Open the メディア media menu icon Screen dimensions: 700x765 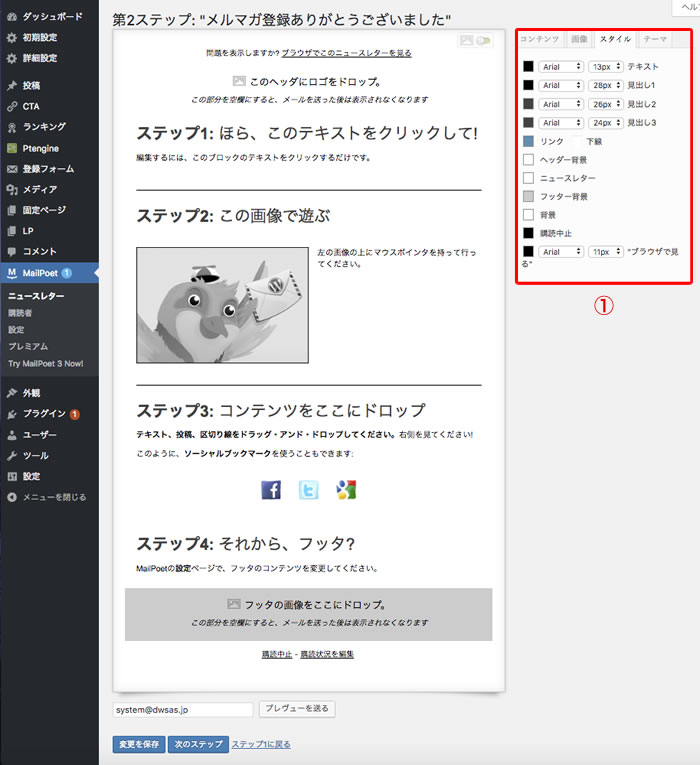point(12,189)
